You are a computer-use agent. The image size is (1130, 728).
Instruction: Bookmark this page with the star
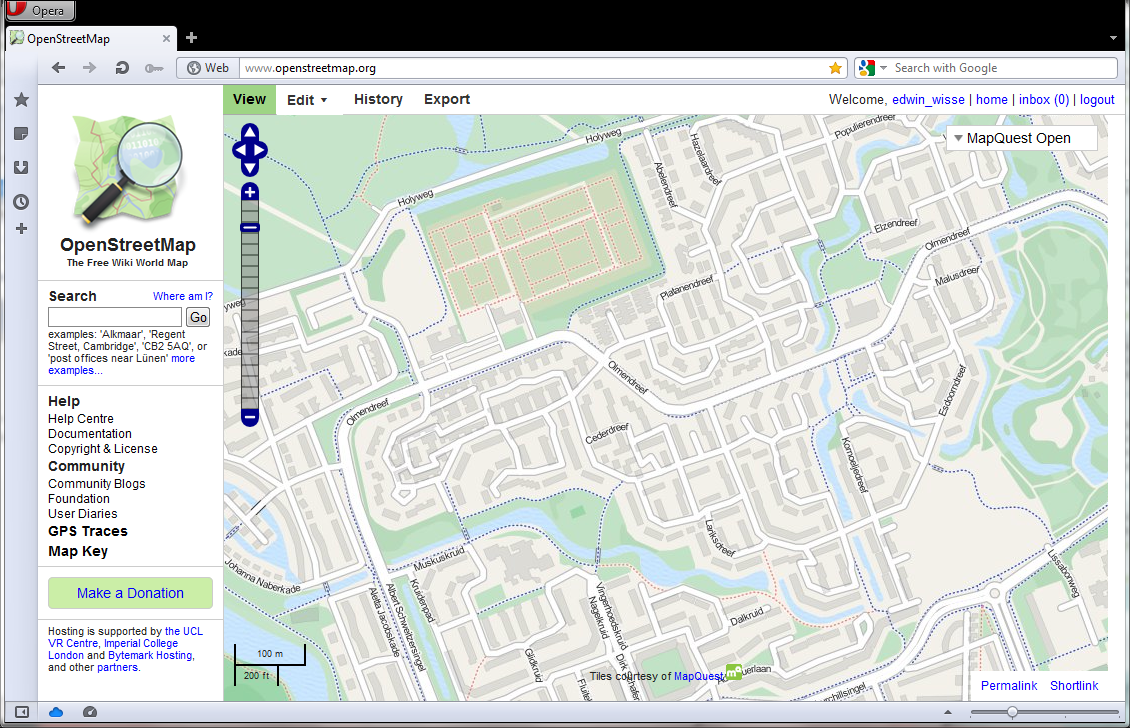pos(835,68)
